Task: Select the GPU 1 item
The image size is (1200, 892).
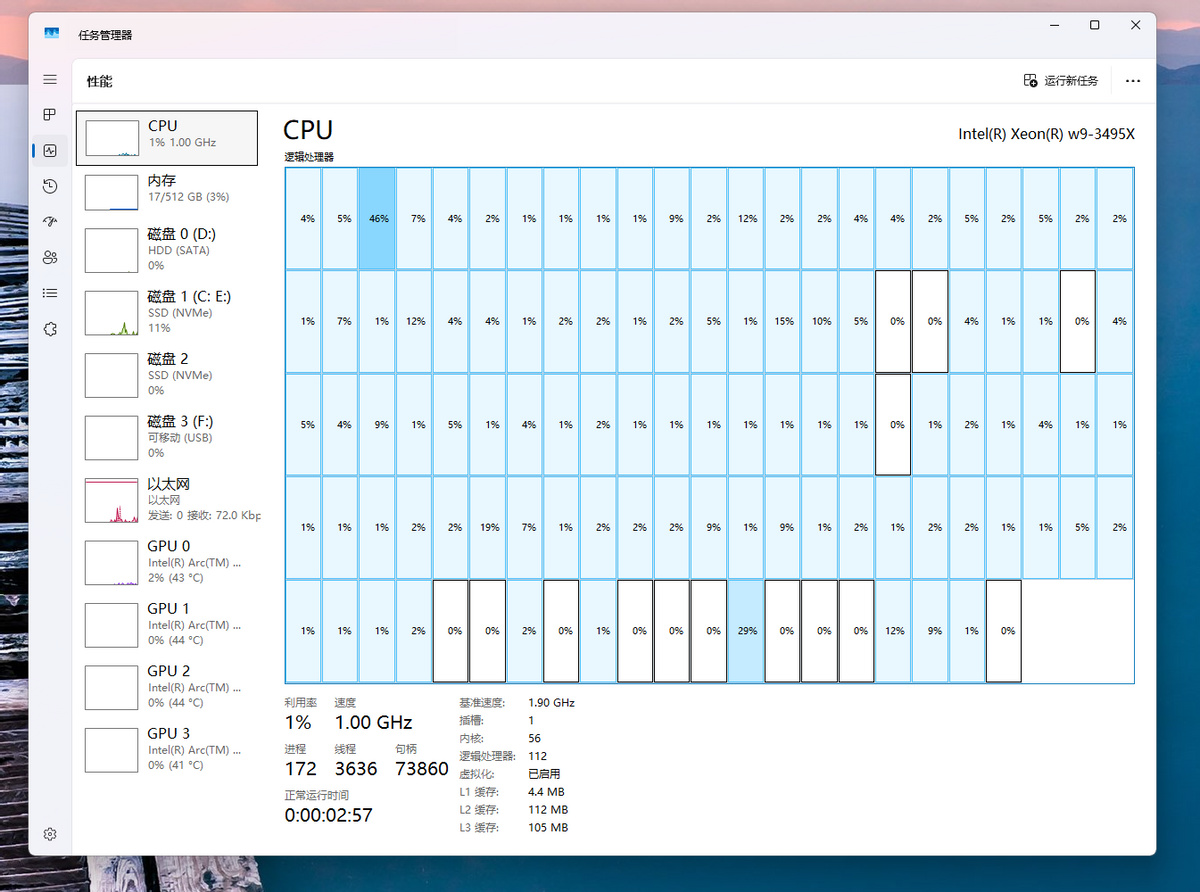Action: [x=167, y=624]
